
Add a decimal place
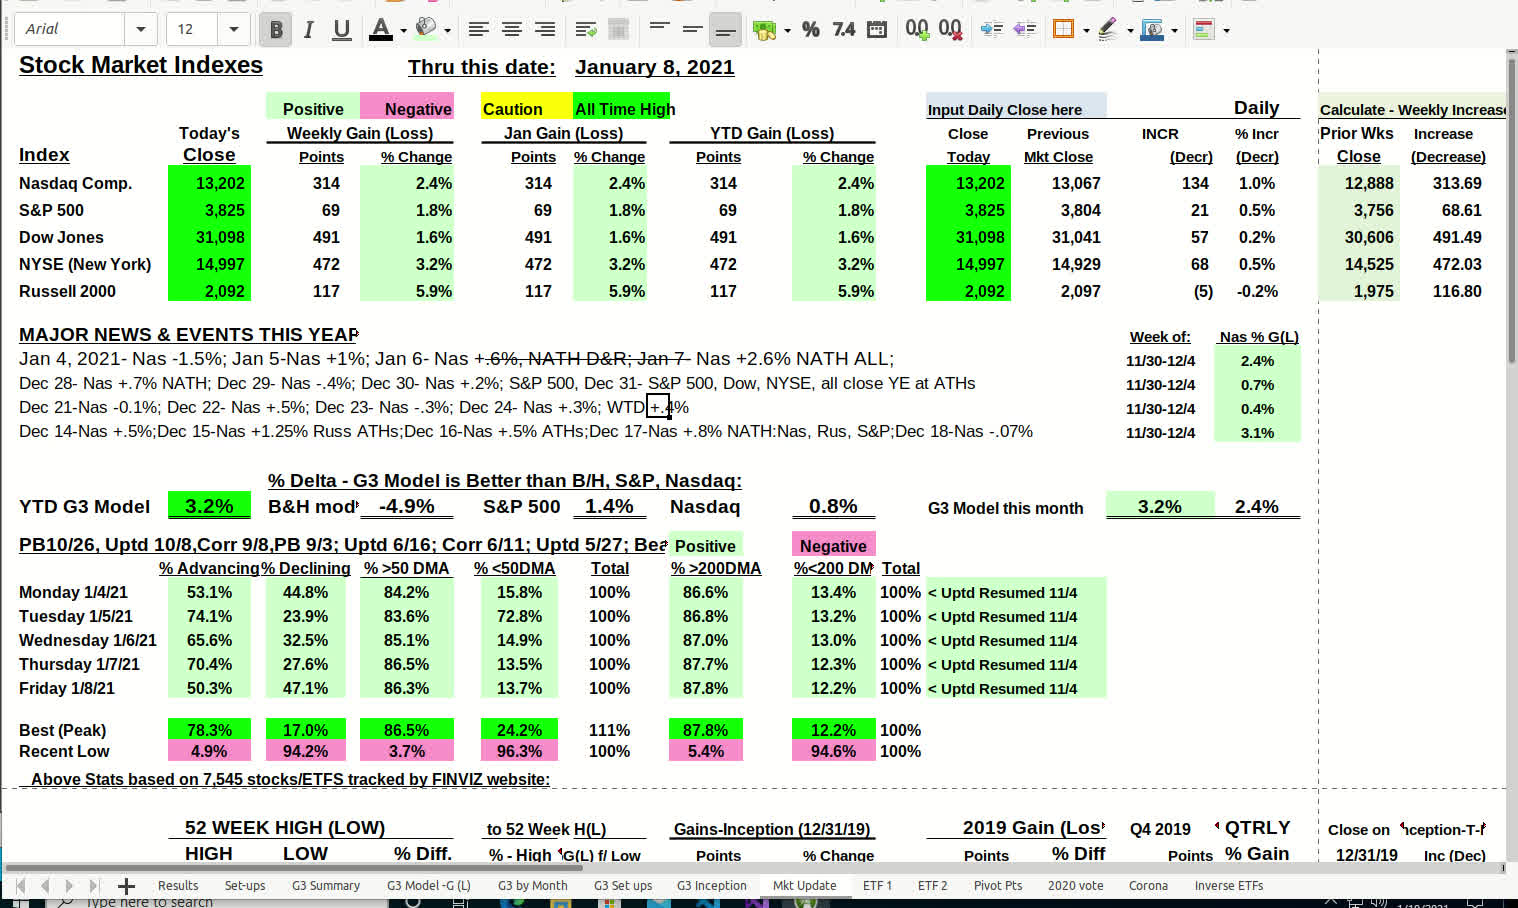[917, 30]
